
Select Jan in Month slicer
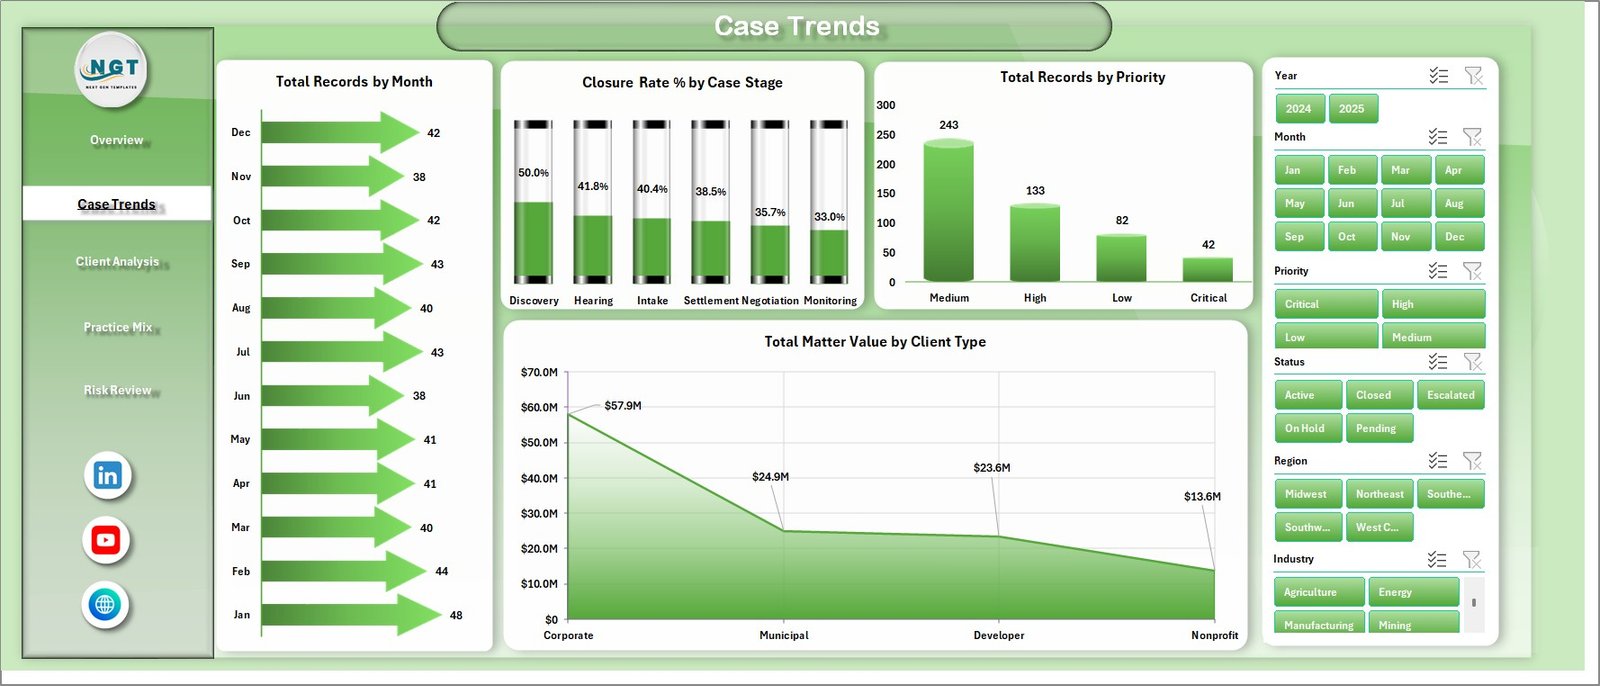pyautogui.click(x=1300, y=170)
